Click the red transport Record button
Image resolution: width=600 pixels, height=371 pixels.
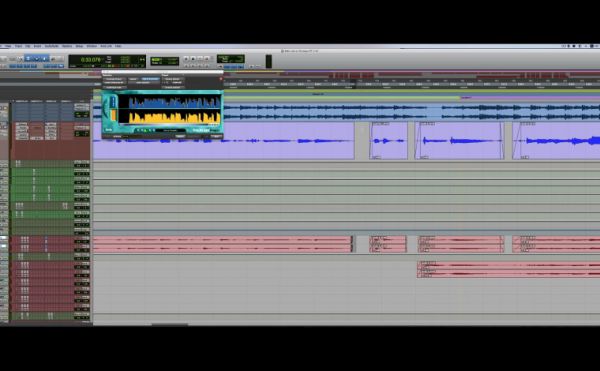click(x=207, y=59)
